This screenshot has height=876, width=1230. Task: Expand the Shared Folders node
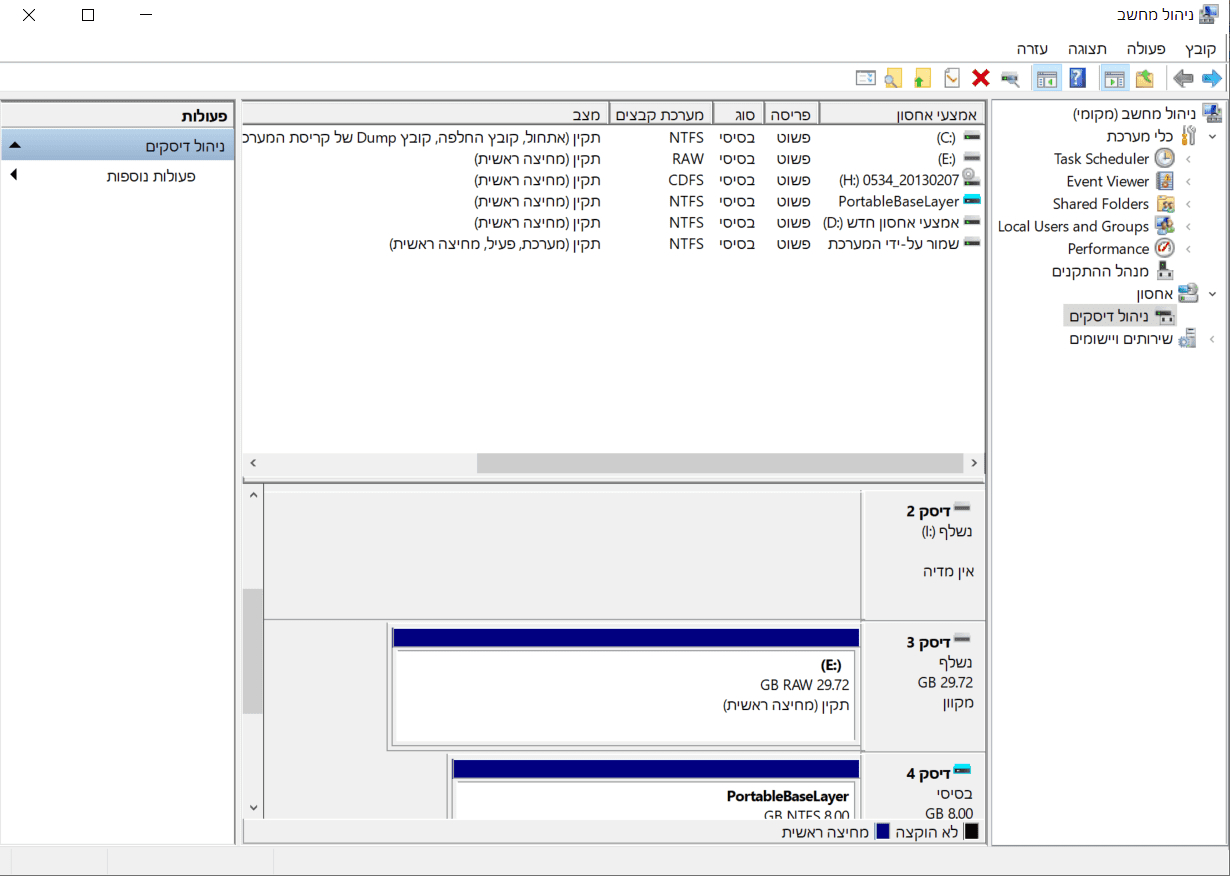coord(1188,204)
